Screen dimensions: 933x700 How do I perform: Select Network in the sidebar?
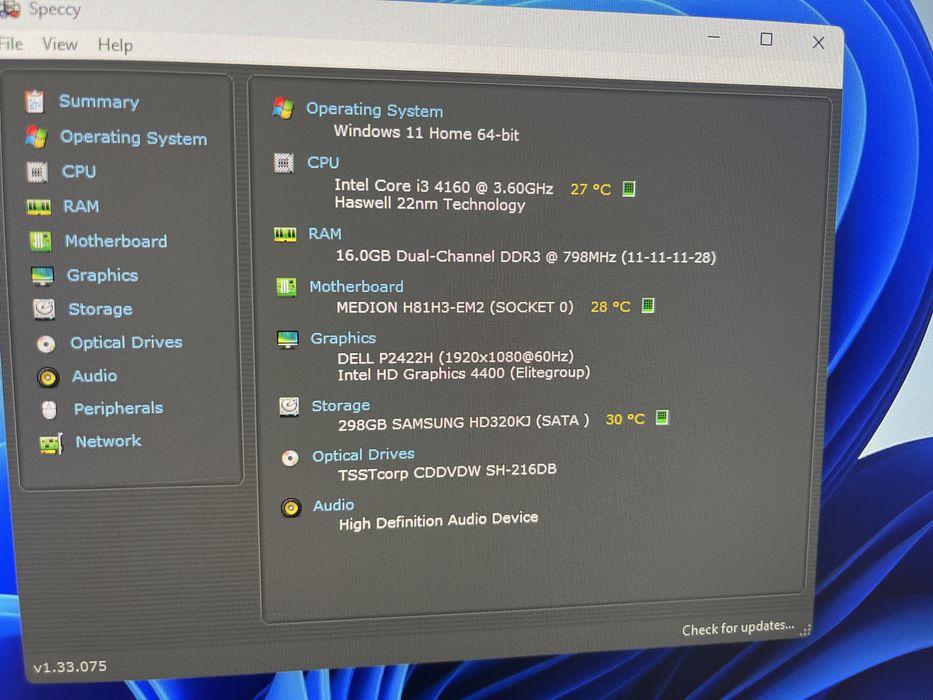[x=108, y=442]
